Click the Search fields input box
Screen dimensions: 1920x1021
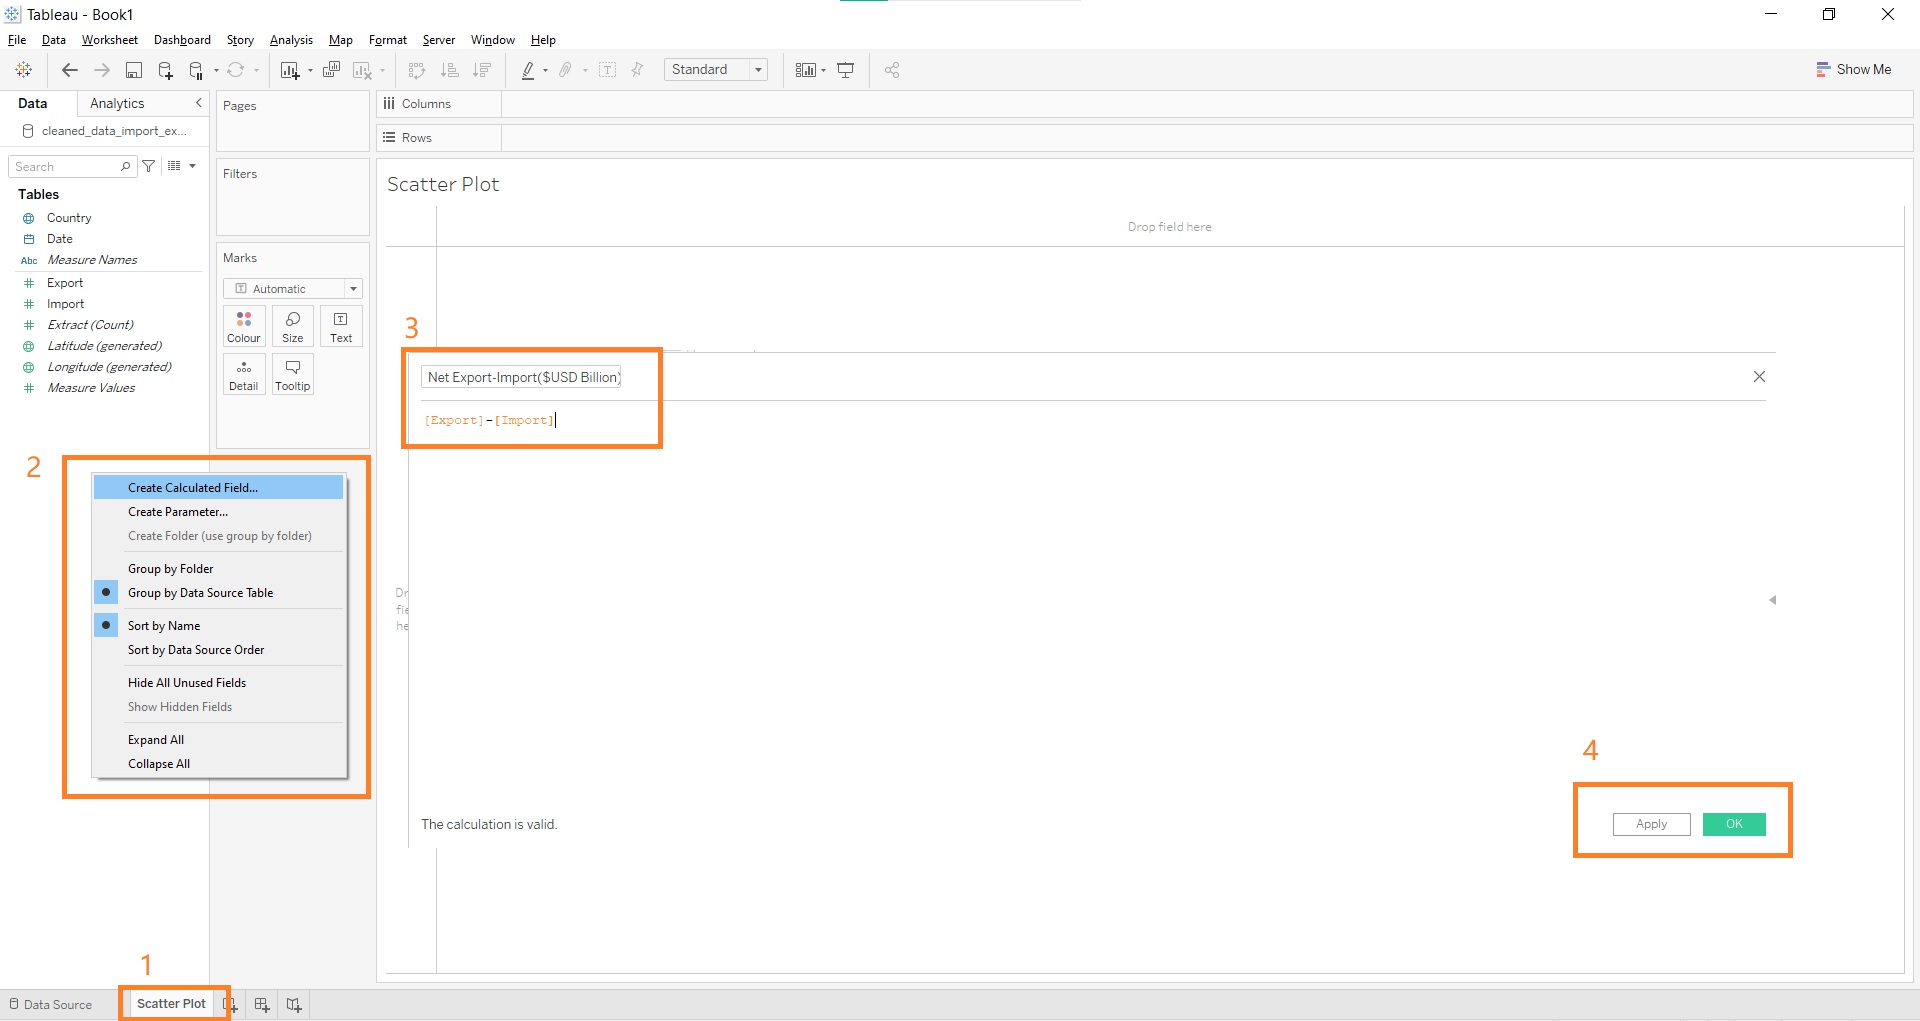(x=66, y=167)
